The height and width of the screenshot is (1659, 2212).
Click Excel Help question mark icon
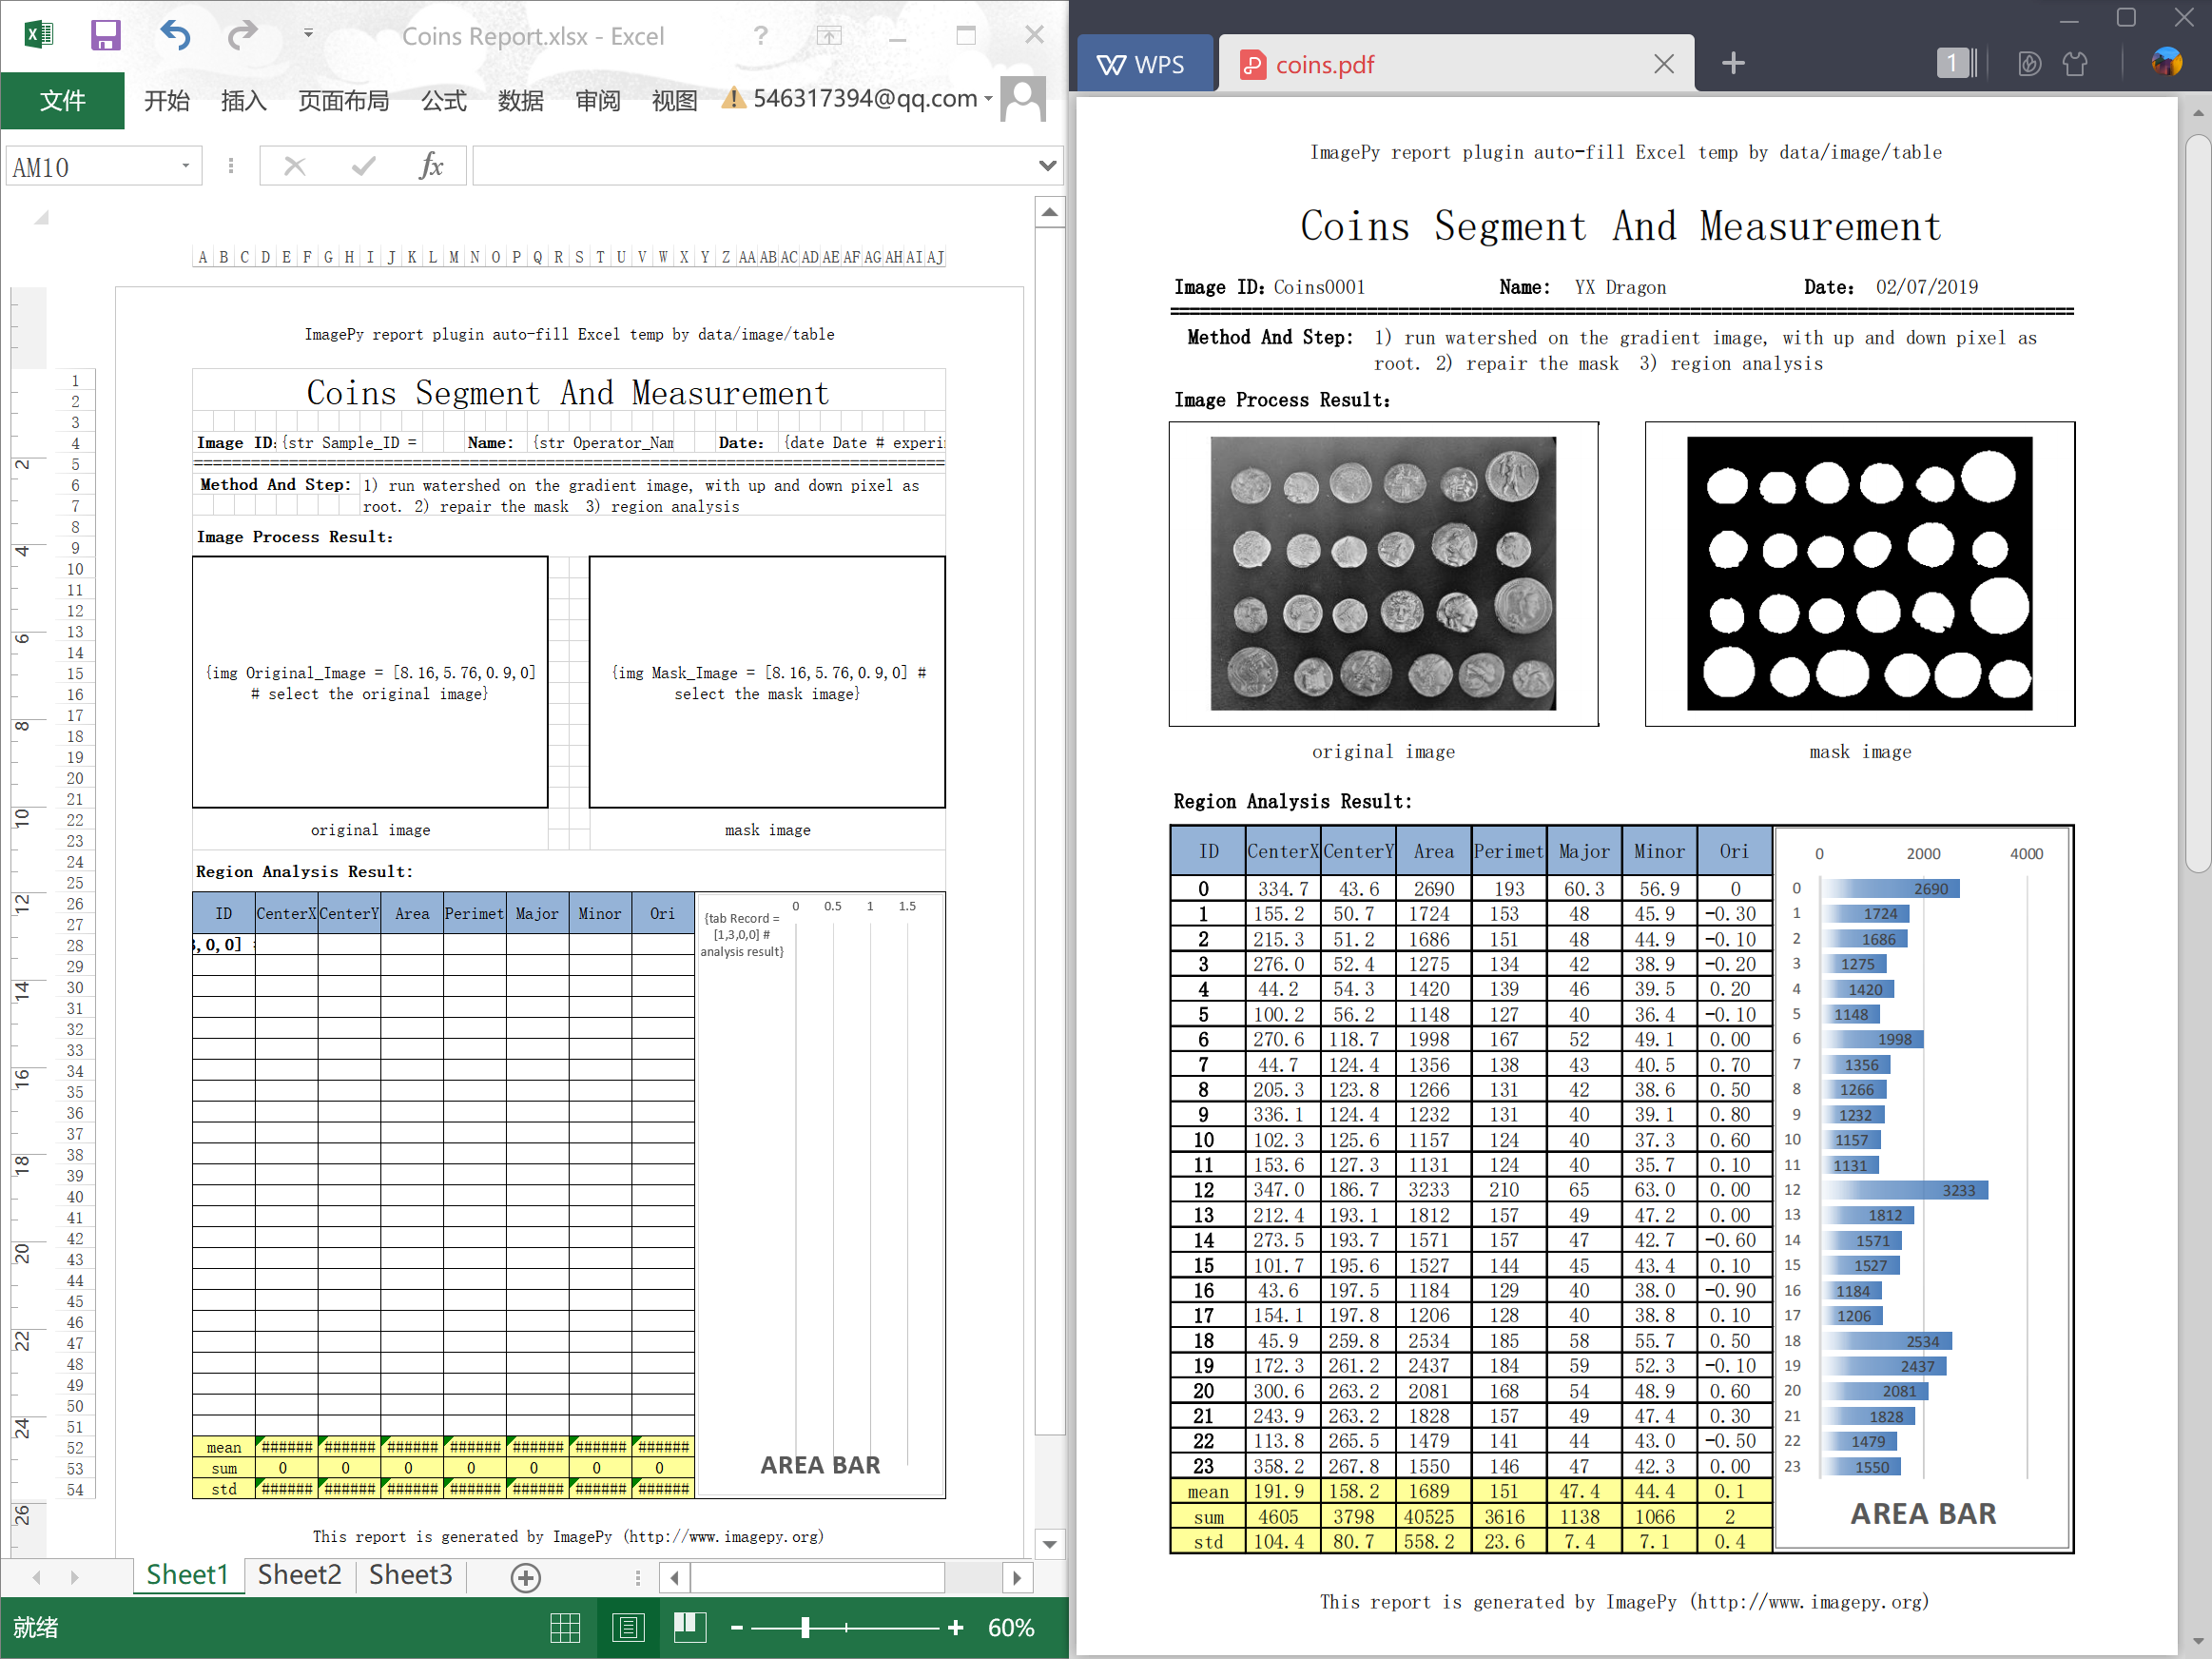(761, 36)
